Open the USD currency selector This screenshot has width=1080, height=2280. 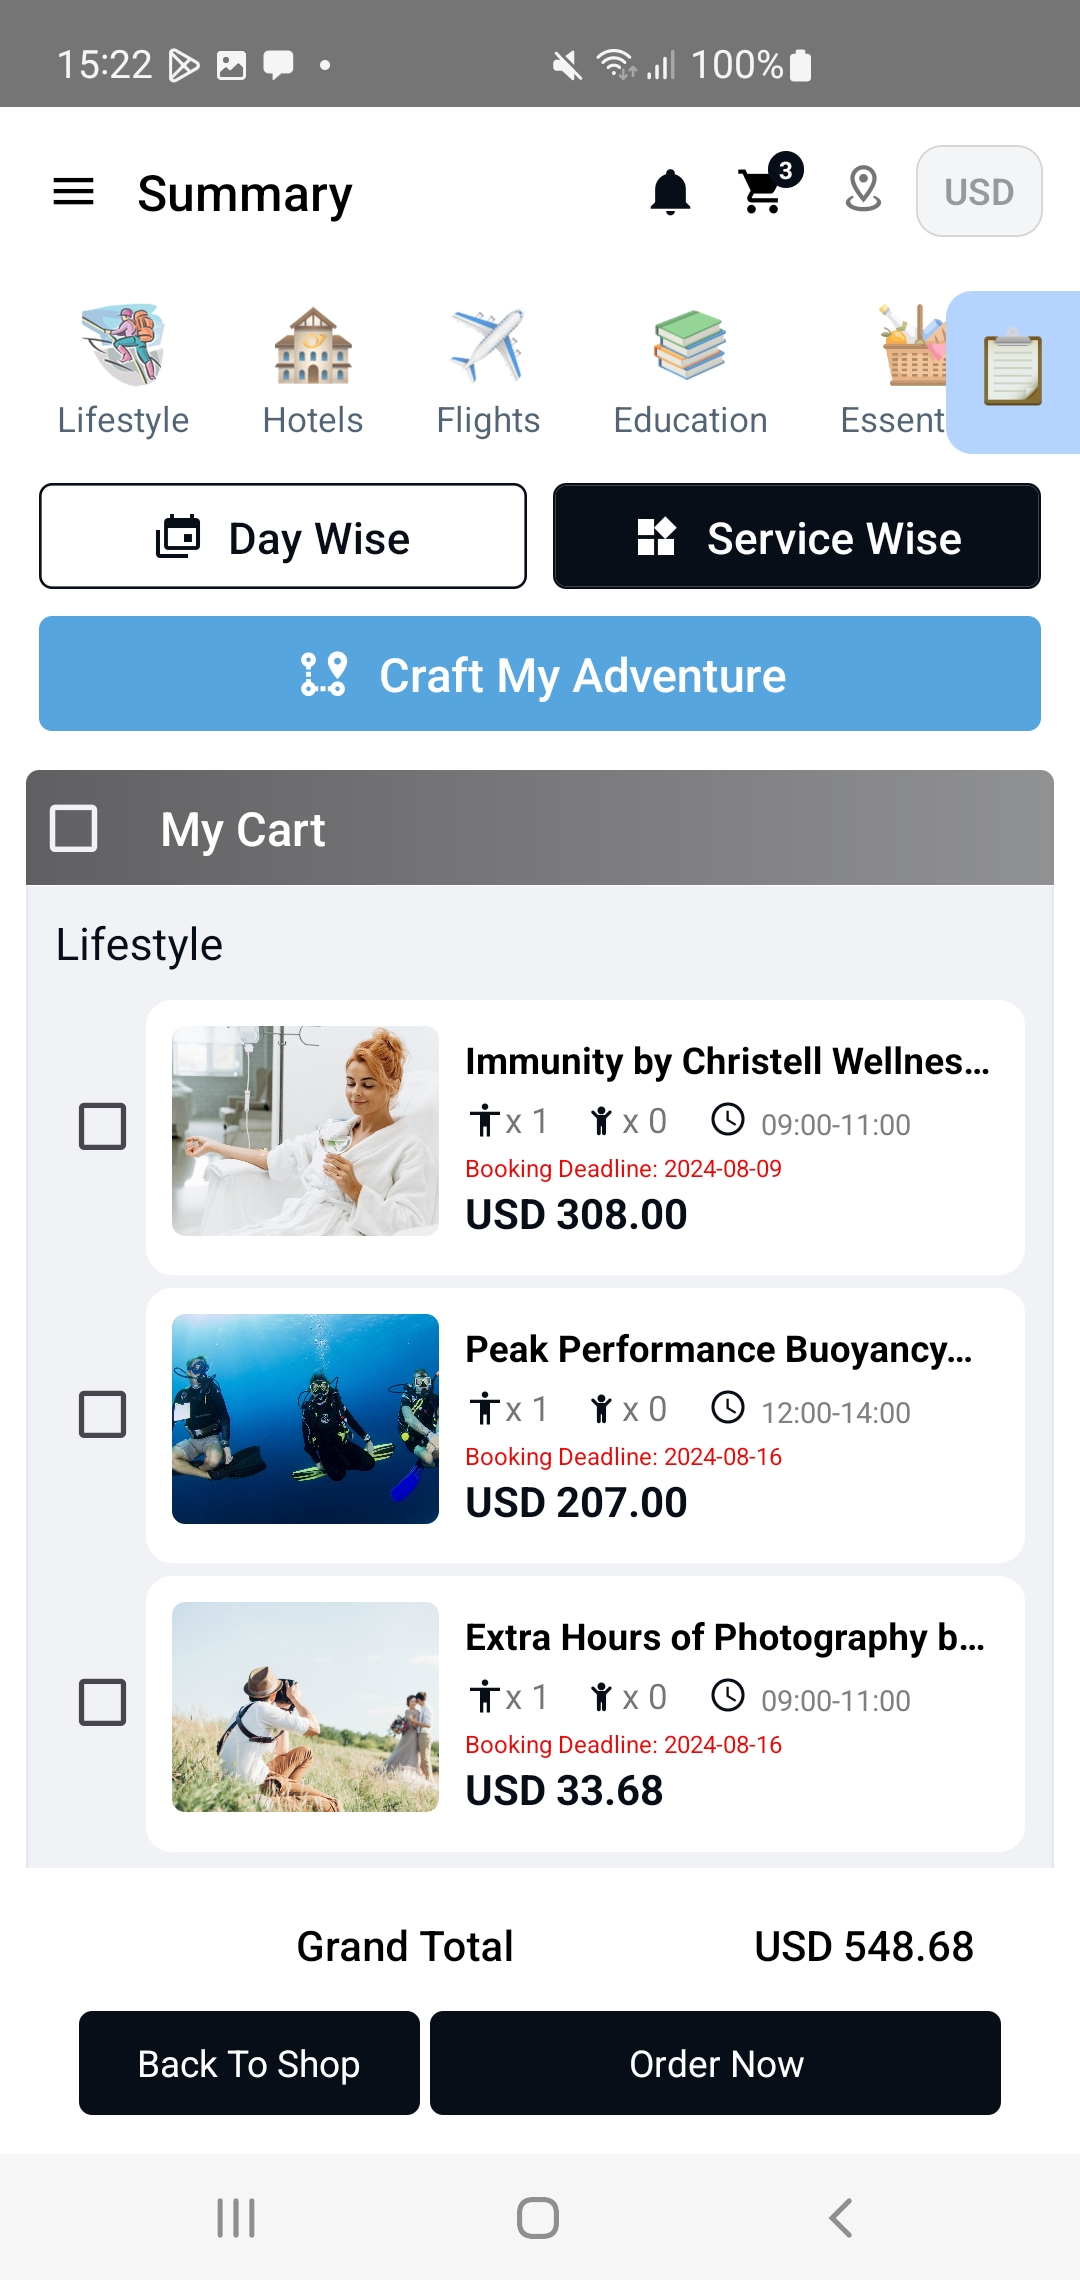pyautogui.click(x=979, y=191)
